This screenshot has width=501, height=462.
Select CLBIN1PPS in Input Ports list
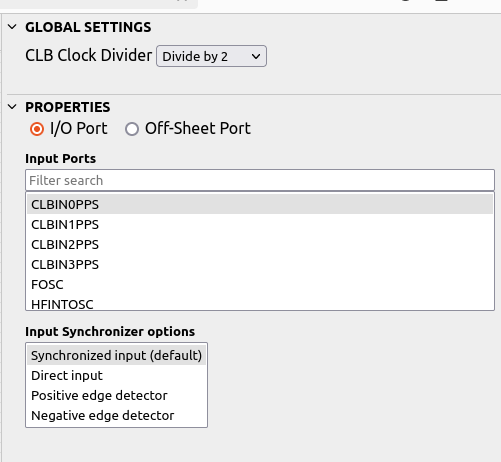tap(260, 224)
